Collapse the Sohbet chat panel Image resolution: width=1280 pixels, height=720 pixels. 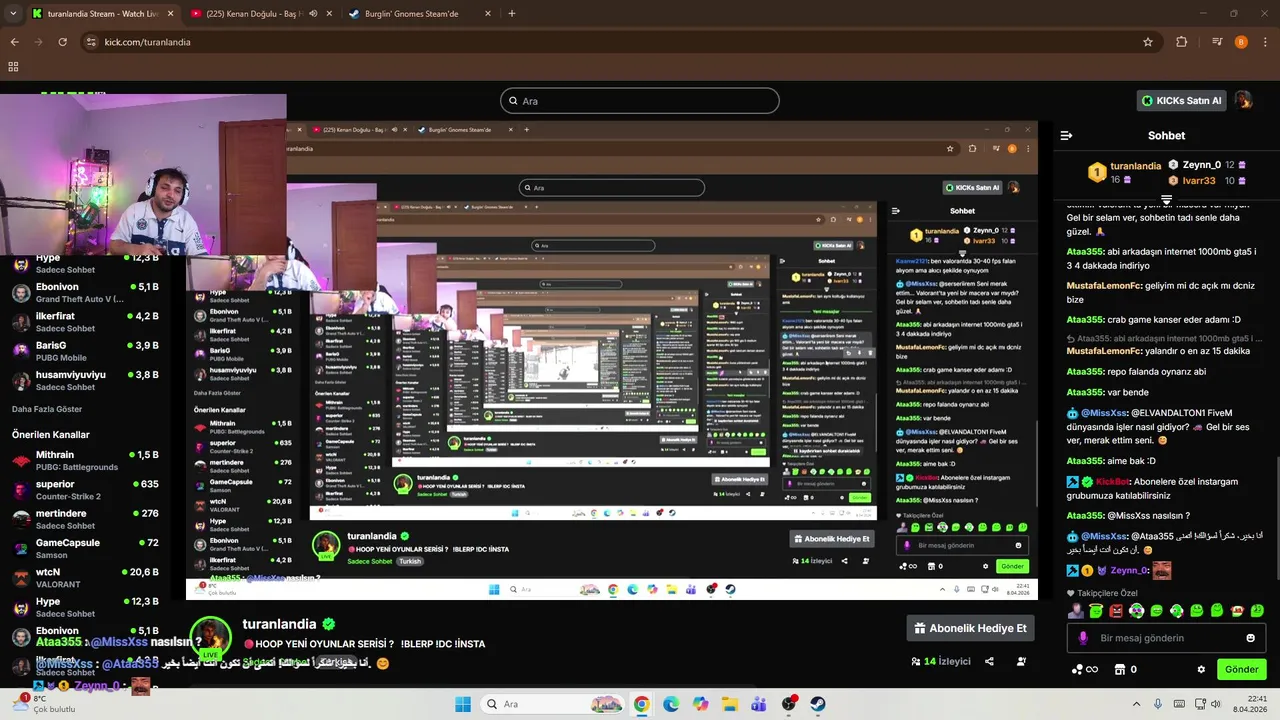[x=1066, y=135]
